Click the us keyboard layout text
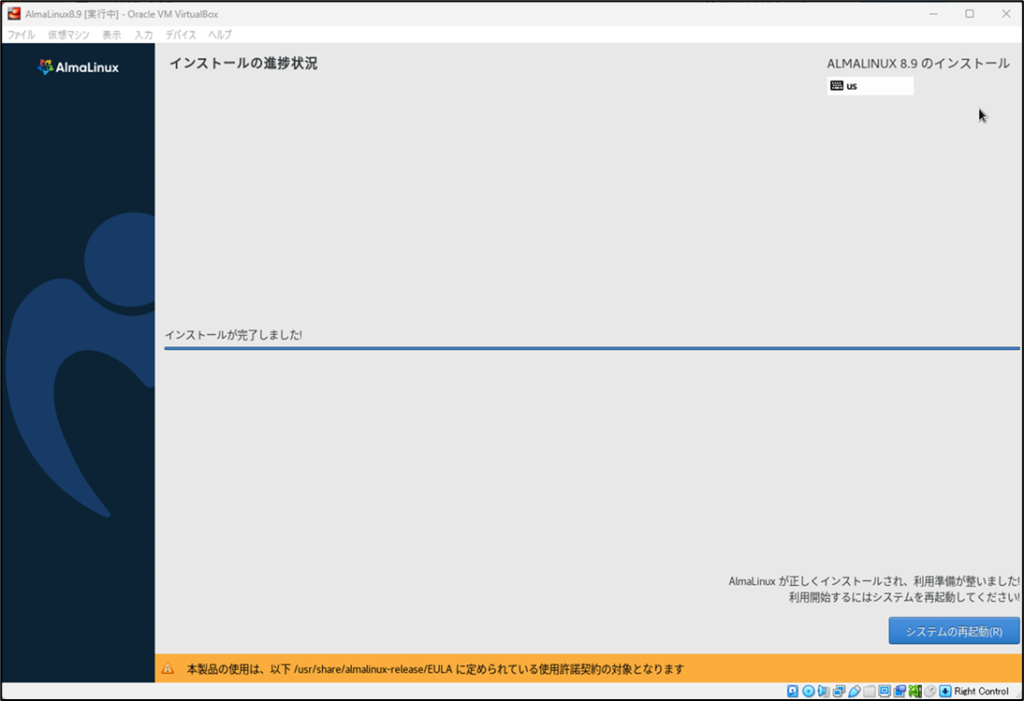 click(x=852, y=86)
